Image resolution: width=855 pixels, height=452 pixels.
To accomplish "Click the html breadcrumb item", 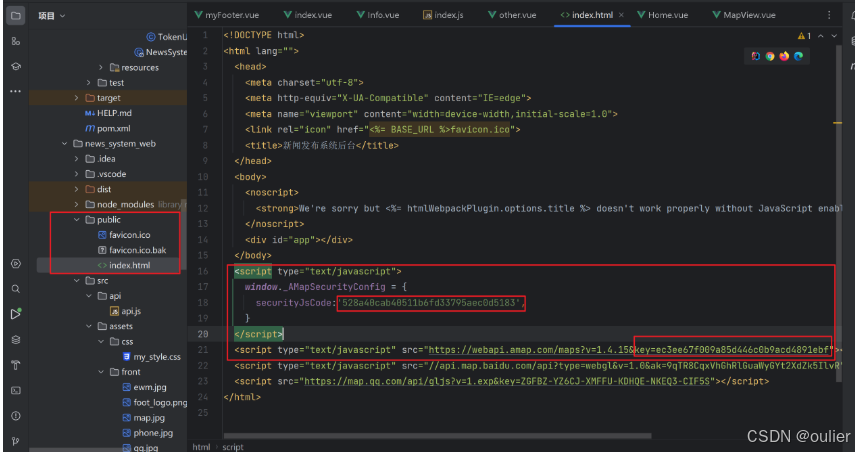I will [x=201, y=447].
